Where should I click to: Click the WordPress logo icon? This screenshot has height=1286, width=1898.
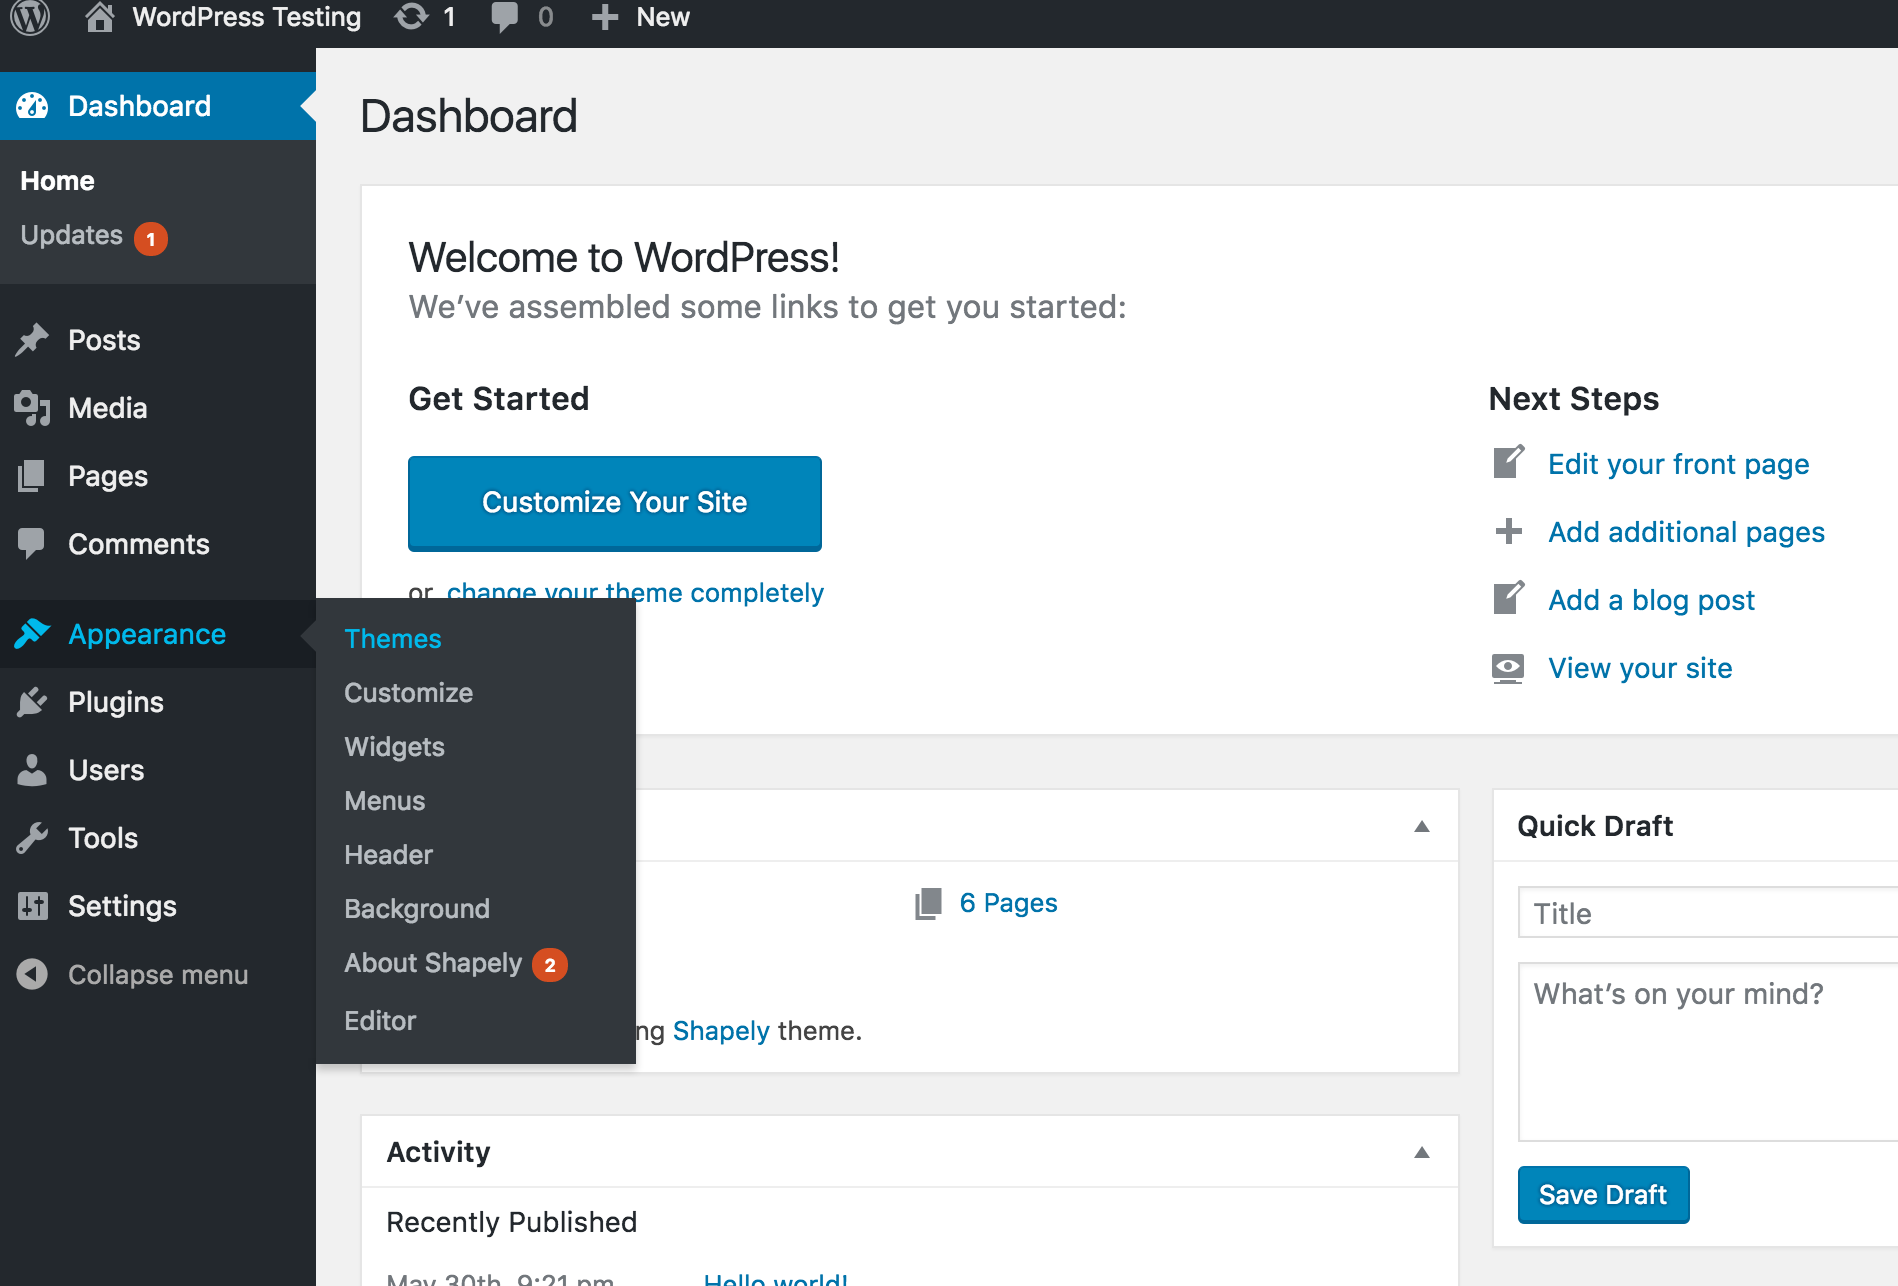click(x=30, y=17)
